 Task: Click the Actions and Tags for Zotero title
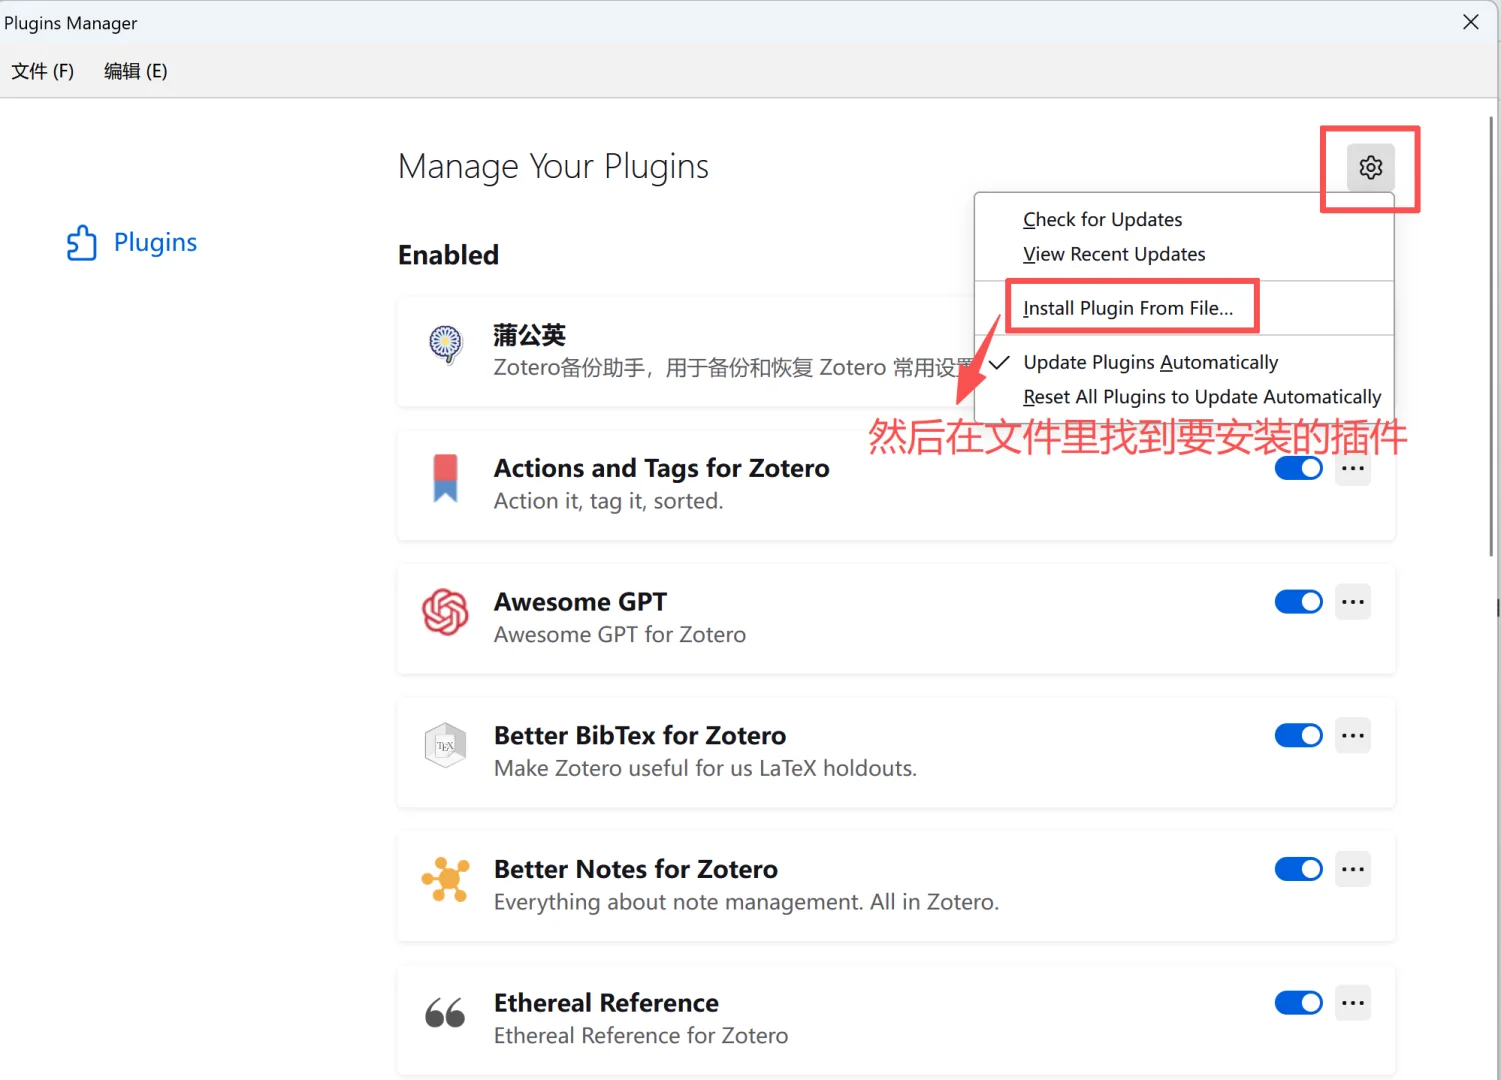(661, 468)
